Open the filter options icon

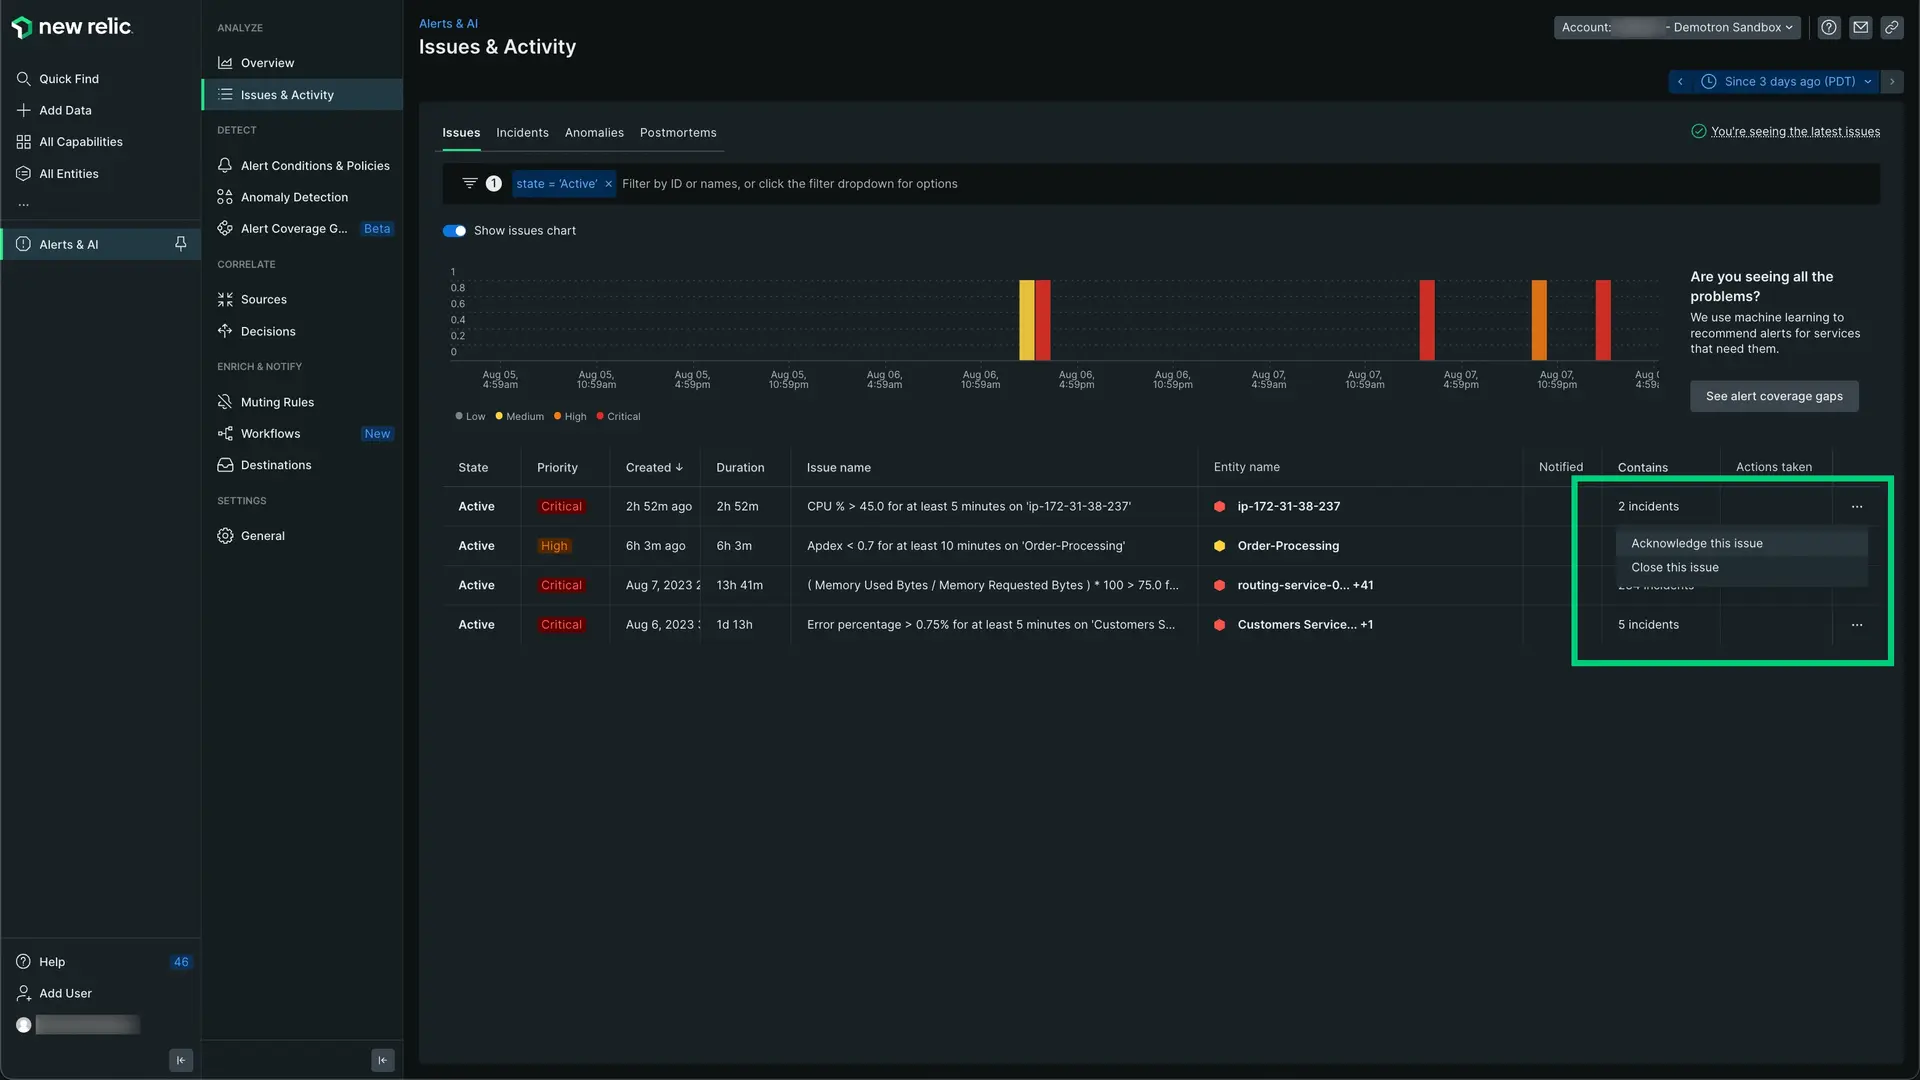click(469, 183)
